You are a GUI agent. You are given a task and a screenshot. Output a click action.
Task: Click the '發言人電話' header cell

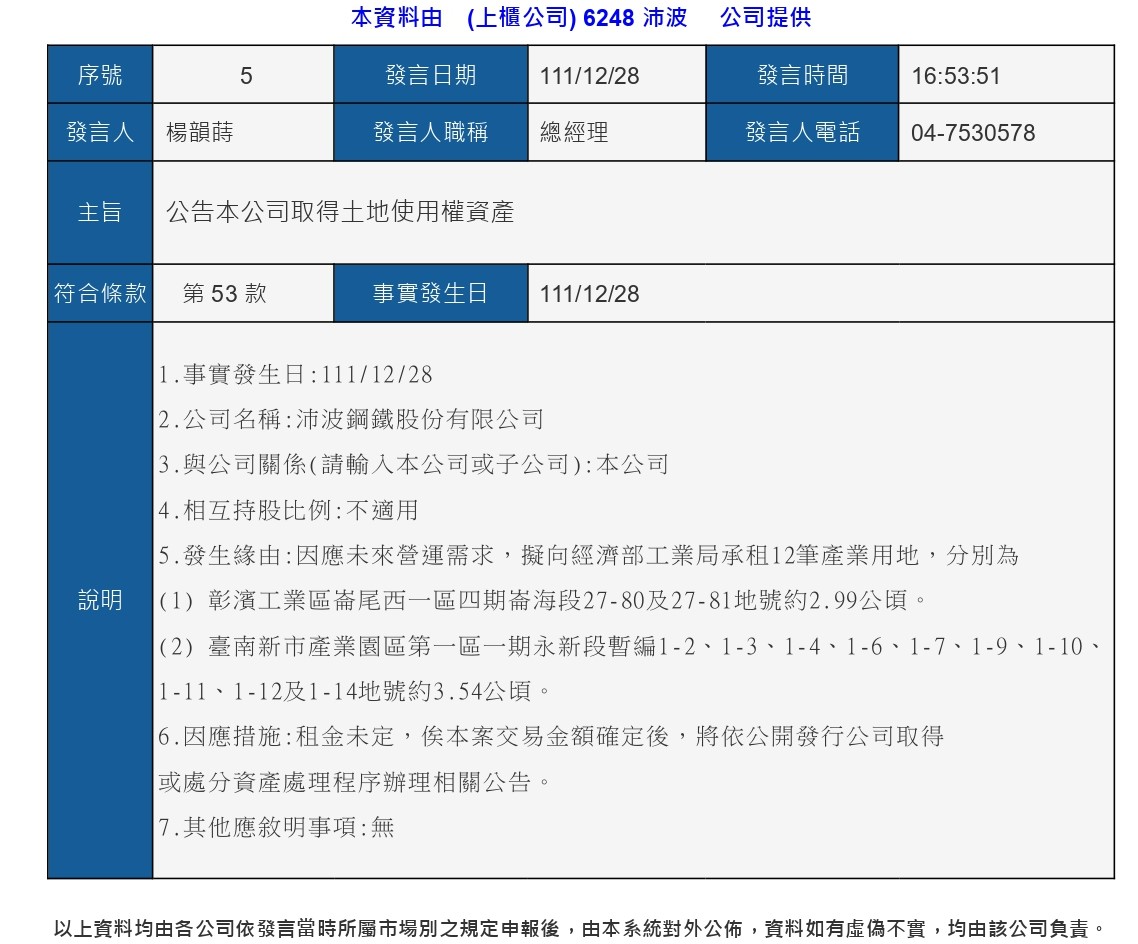[x=802, y=132]
